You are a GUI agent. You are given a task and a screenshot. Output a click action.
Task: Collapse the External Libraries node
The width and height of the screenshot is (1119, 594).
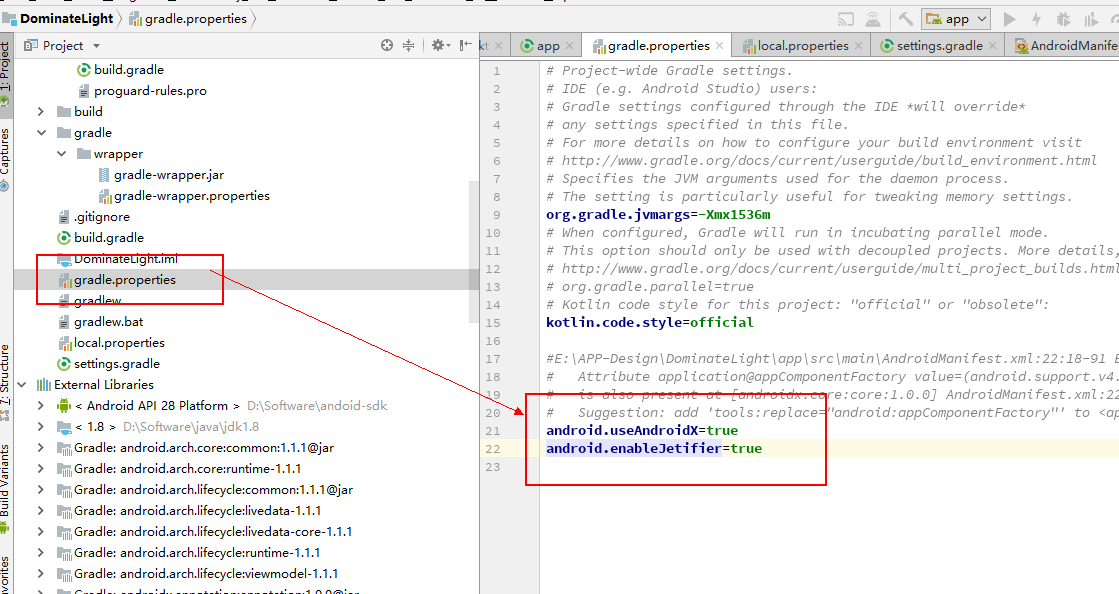pos(21,385)
